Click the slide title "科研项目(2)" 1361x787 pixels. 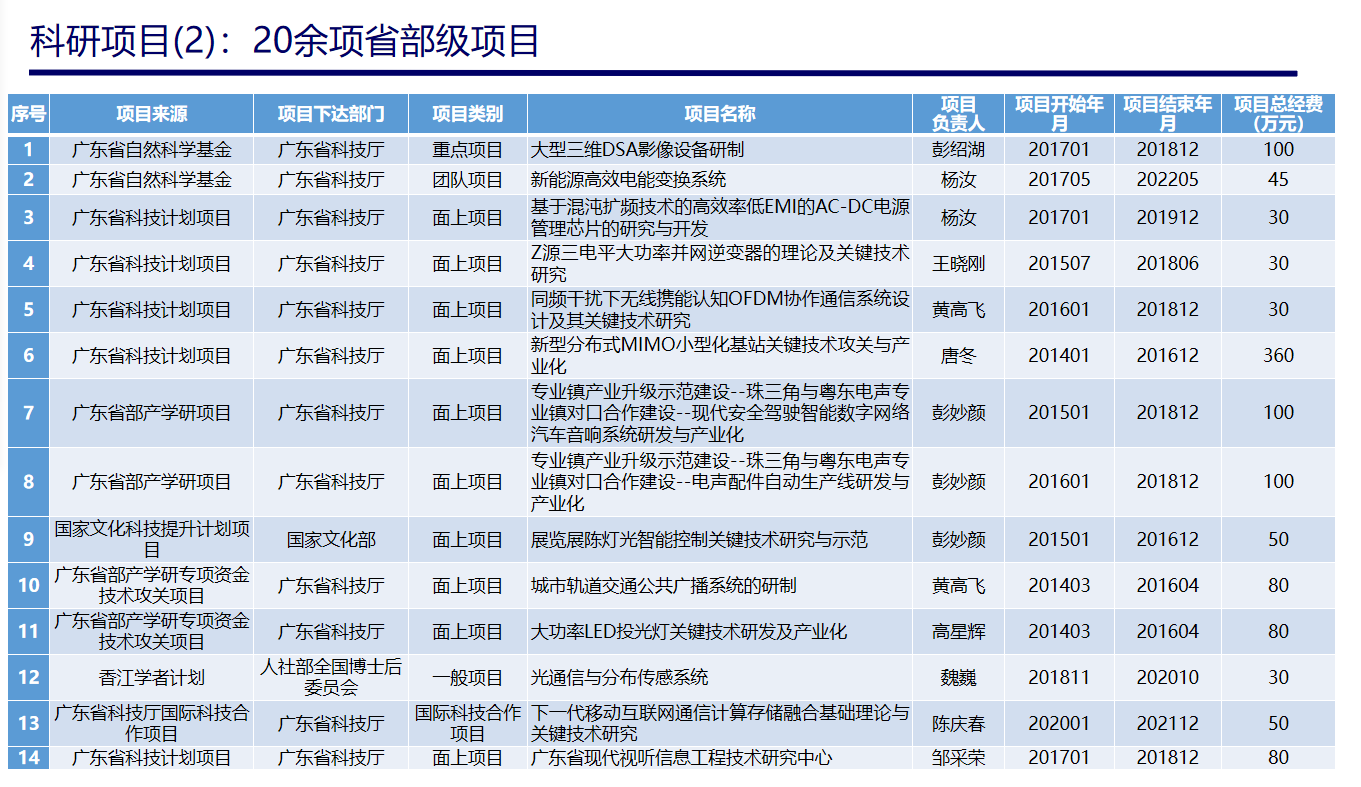pyautogui.click(x=284, y=41)
